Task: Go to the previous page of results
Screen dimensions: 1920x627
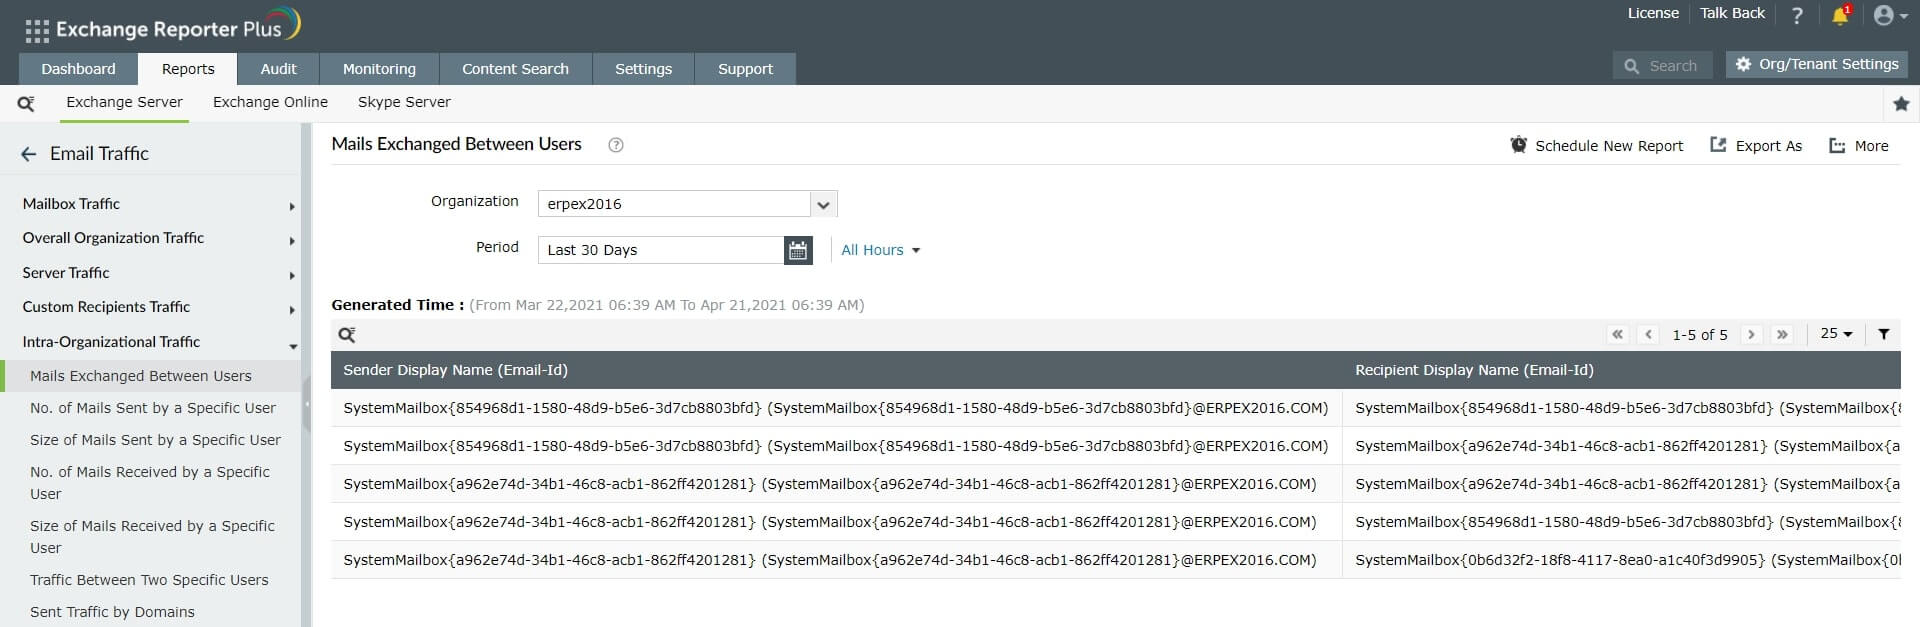Action: point(1649,334)
